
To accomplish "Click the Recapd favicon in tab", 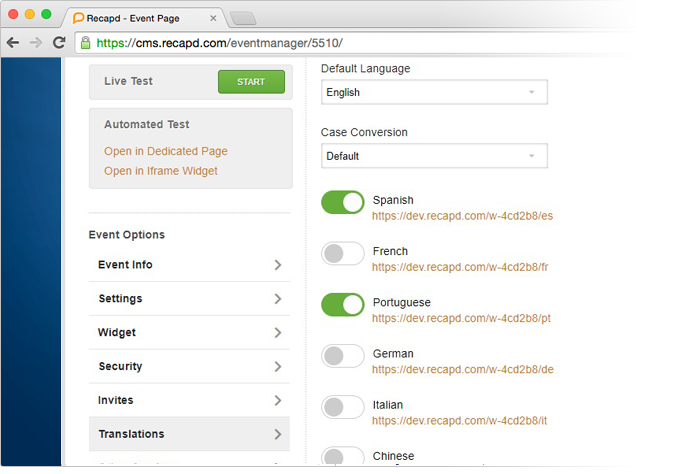I will tap(78, 18).
